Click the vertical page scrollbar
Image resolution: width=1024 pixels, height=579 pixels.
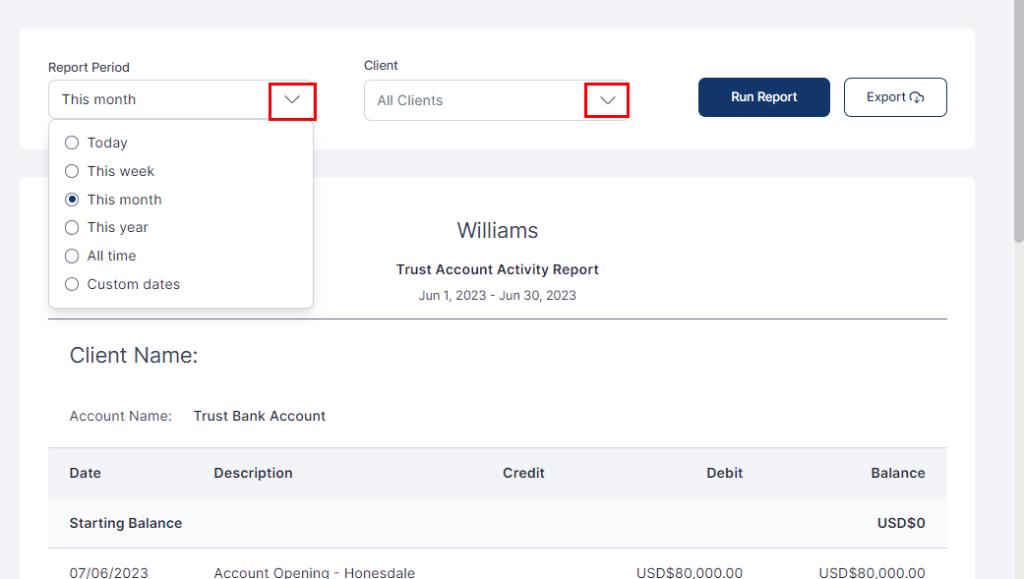pos(1018,120)
